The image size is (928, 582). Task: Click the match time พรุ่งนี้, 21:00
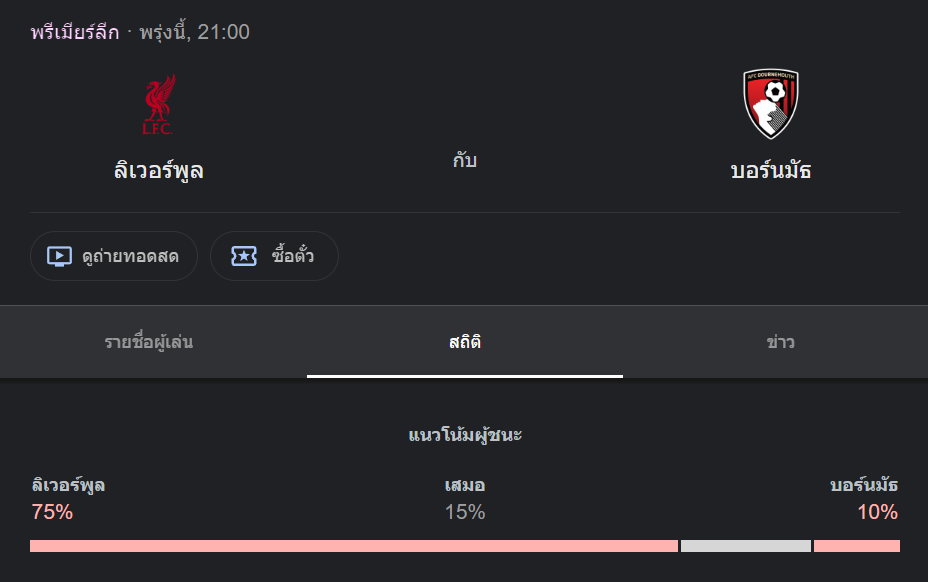195,31
